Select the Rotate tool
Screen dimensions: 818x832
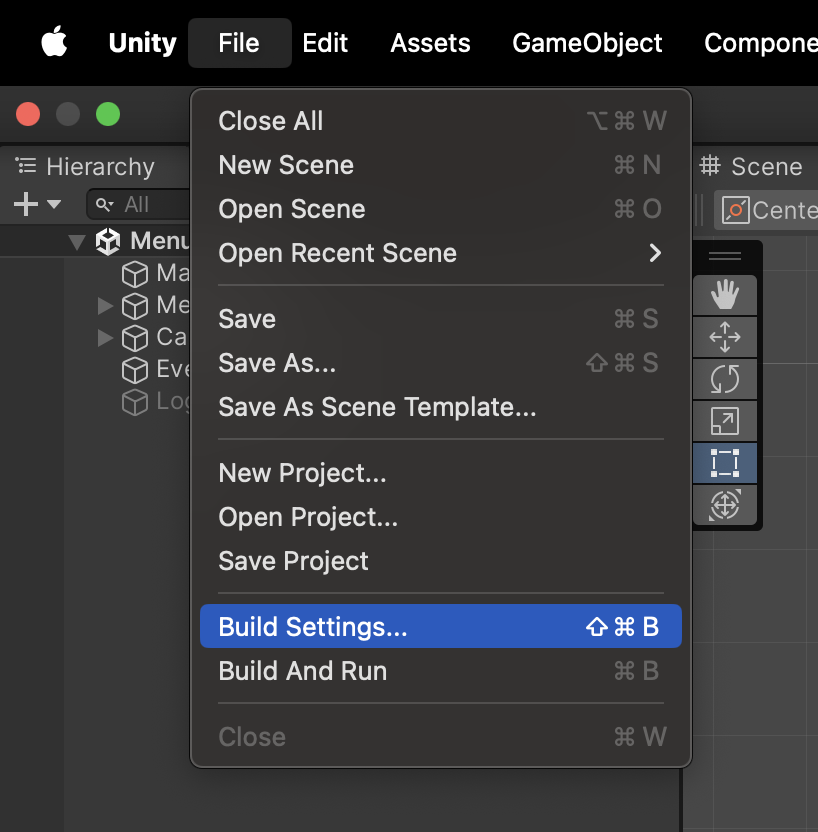(724, 379)
